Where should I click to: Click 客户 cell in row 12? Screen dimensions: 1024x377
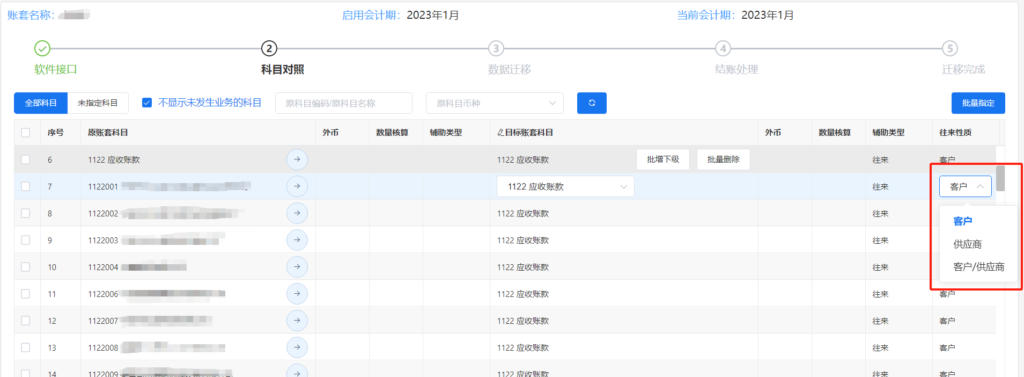(x=947, y=320)
